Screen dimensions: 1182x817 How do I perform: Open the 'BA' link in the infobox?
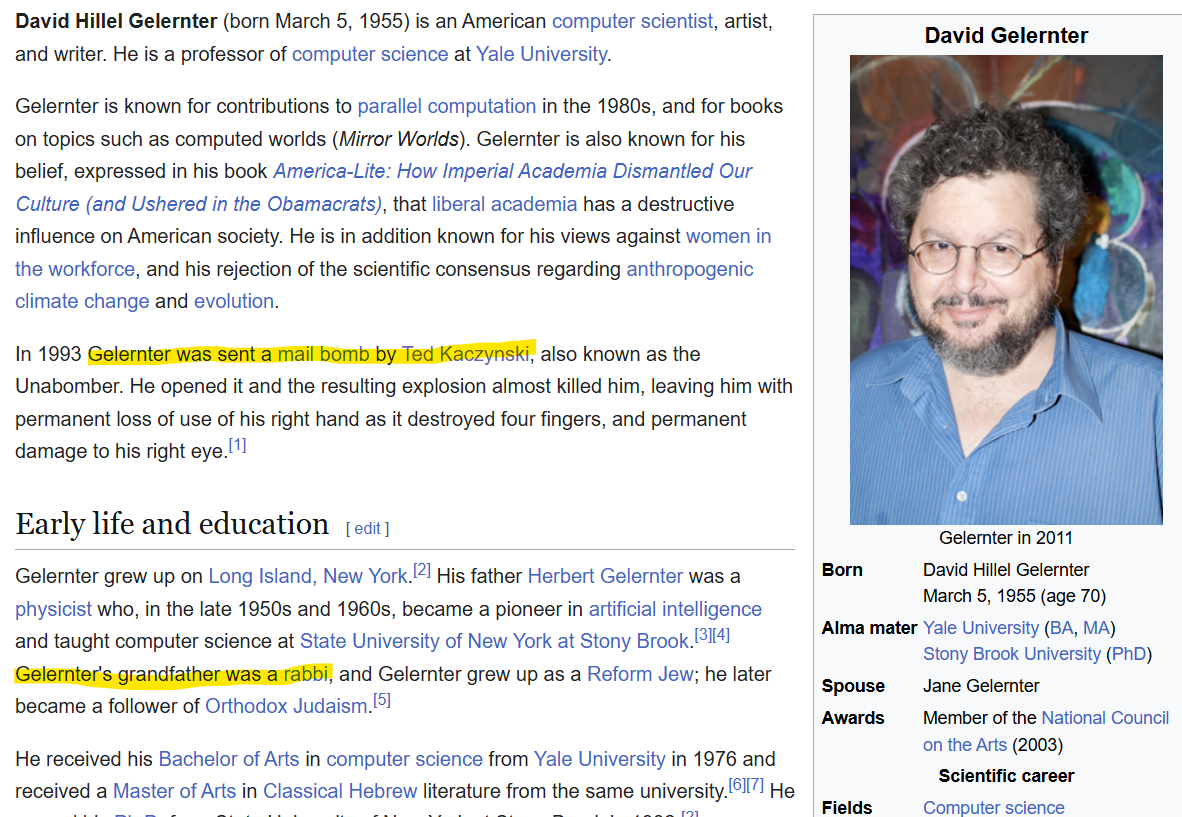(x=1061, y=629)
